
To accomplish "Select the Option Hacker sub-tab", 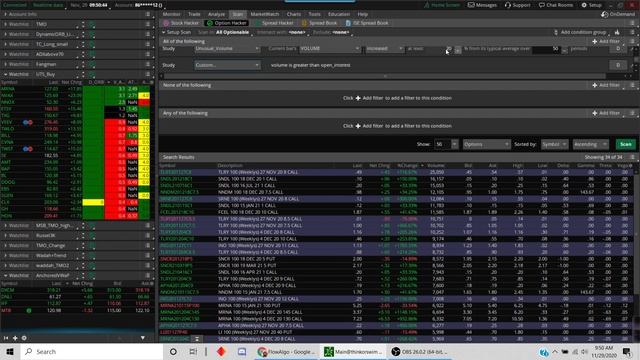I will pos(227,23).
